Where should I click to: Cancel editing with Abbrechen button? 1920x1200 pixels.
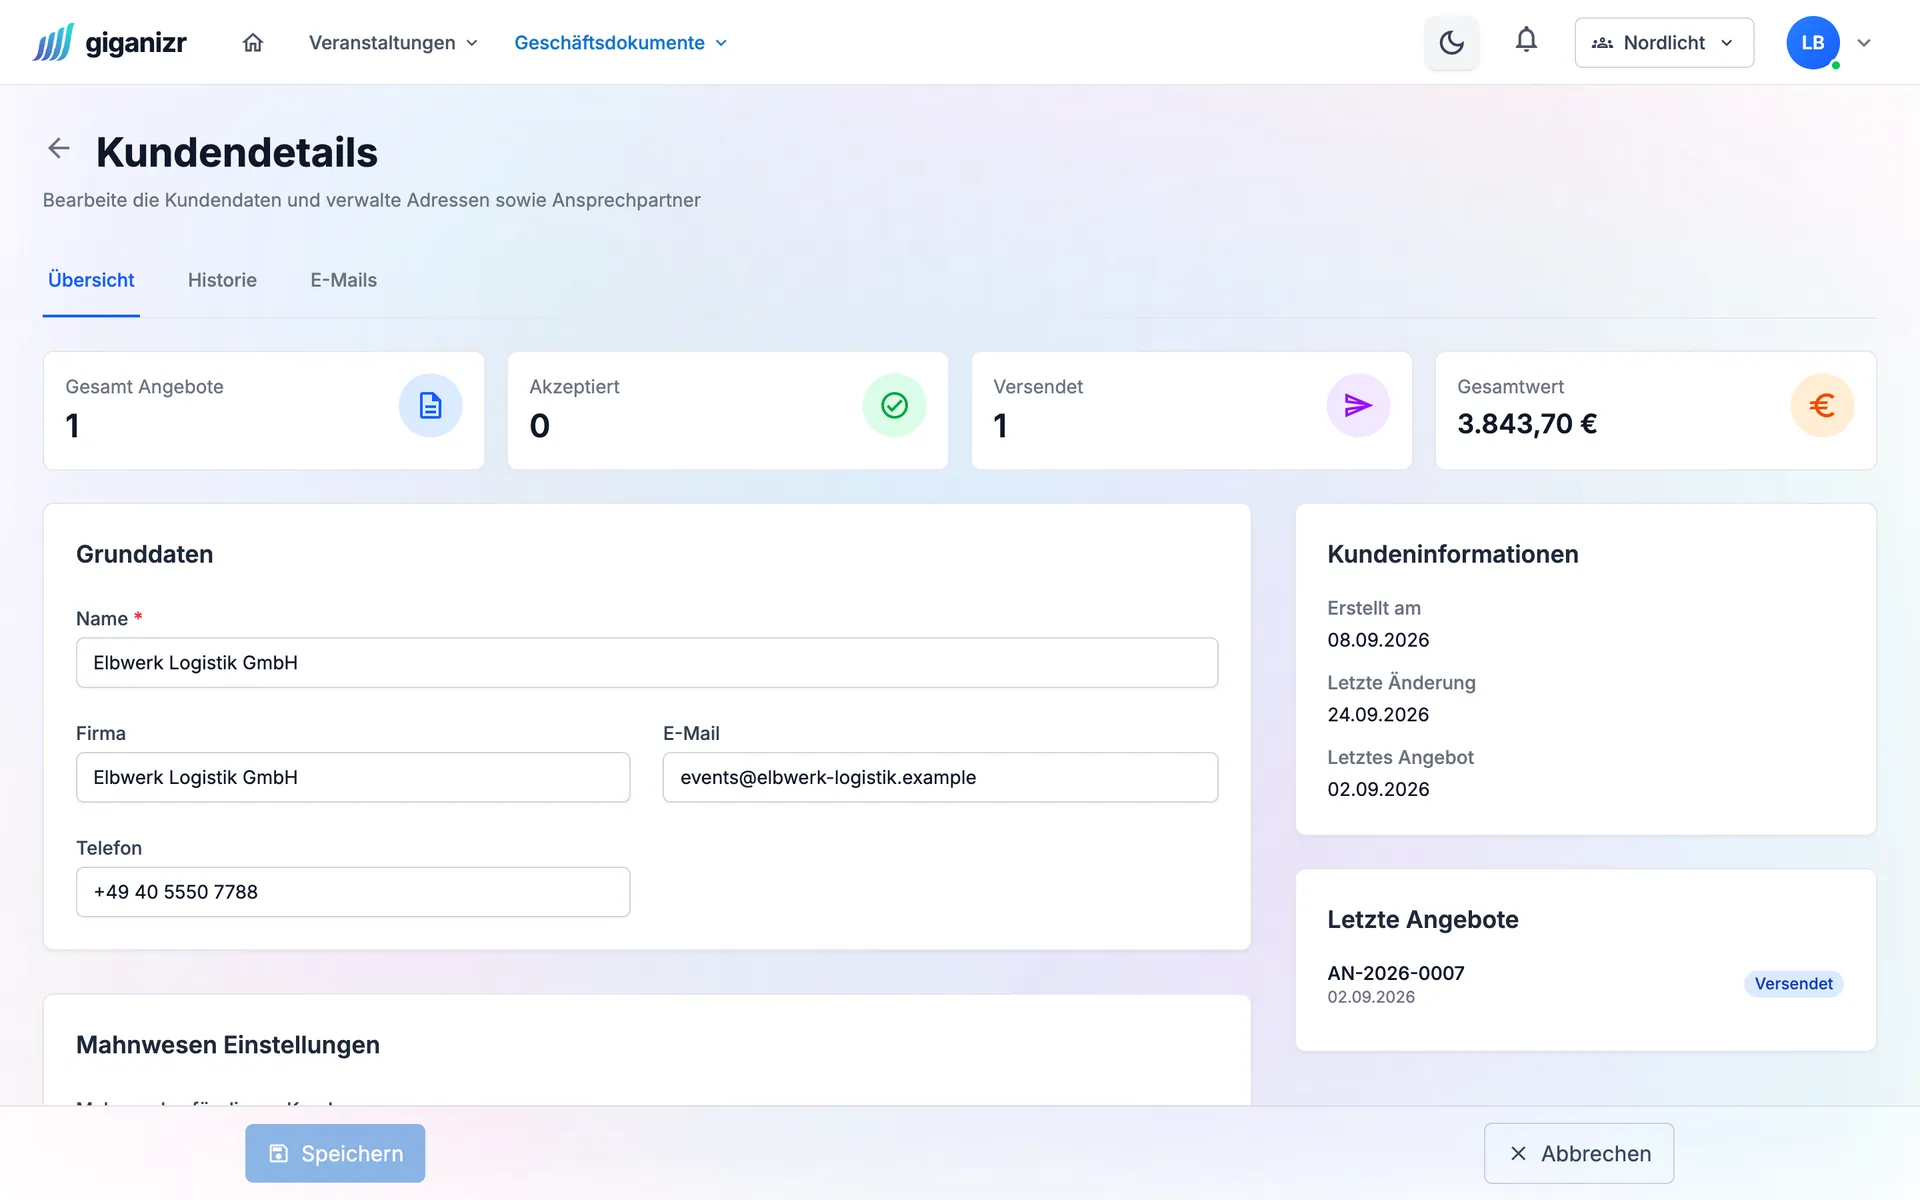[x=1579, y=1153]
